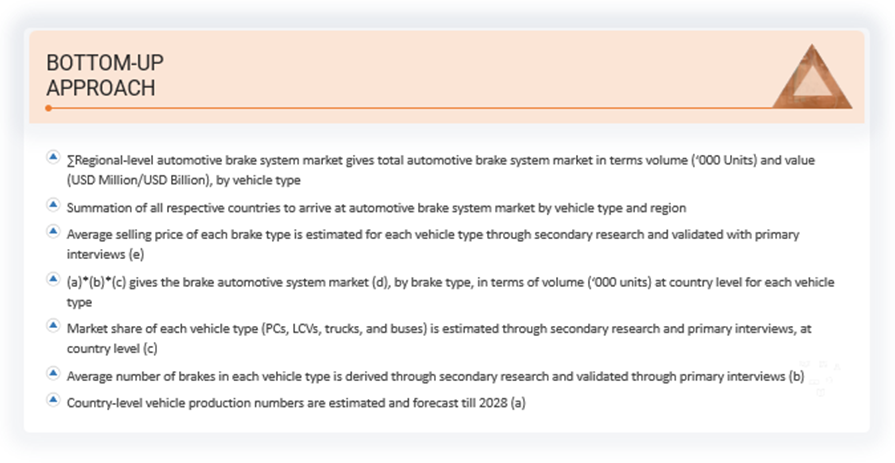Screen dimensions: 895x463
Task: Click bullet icon beside the (a)*(b)*(c) formula
Action: [52, 279]
